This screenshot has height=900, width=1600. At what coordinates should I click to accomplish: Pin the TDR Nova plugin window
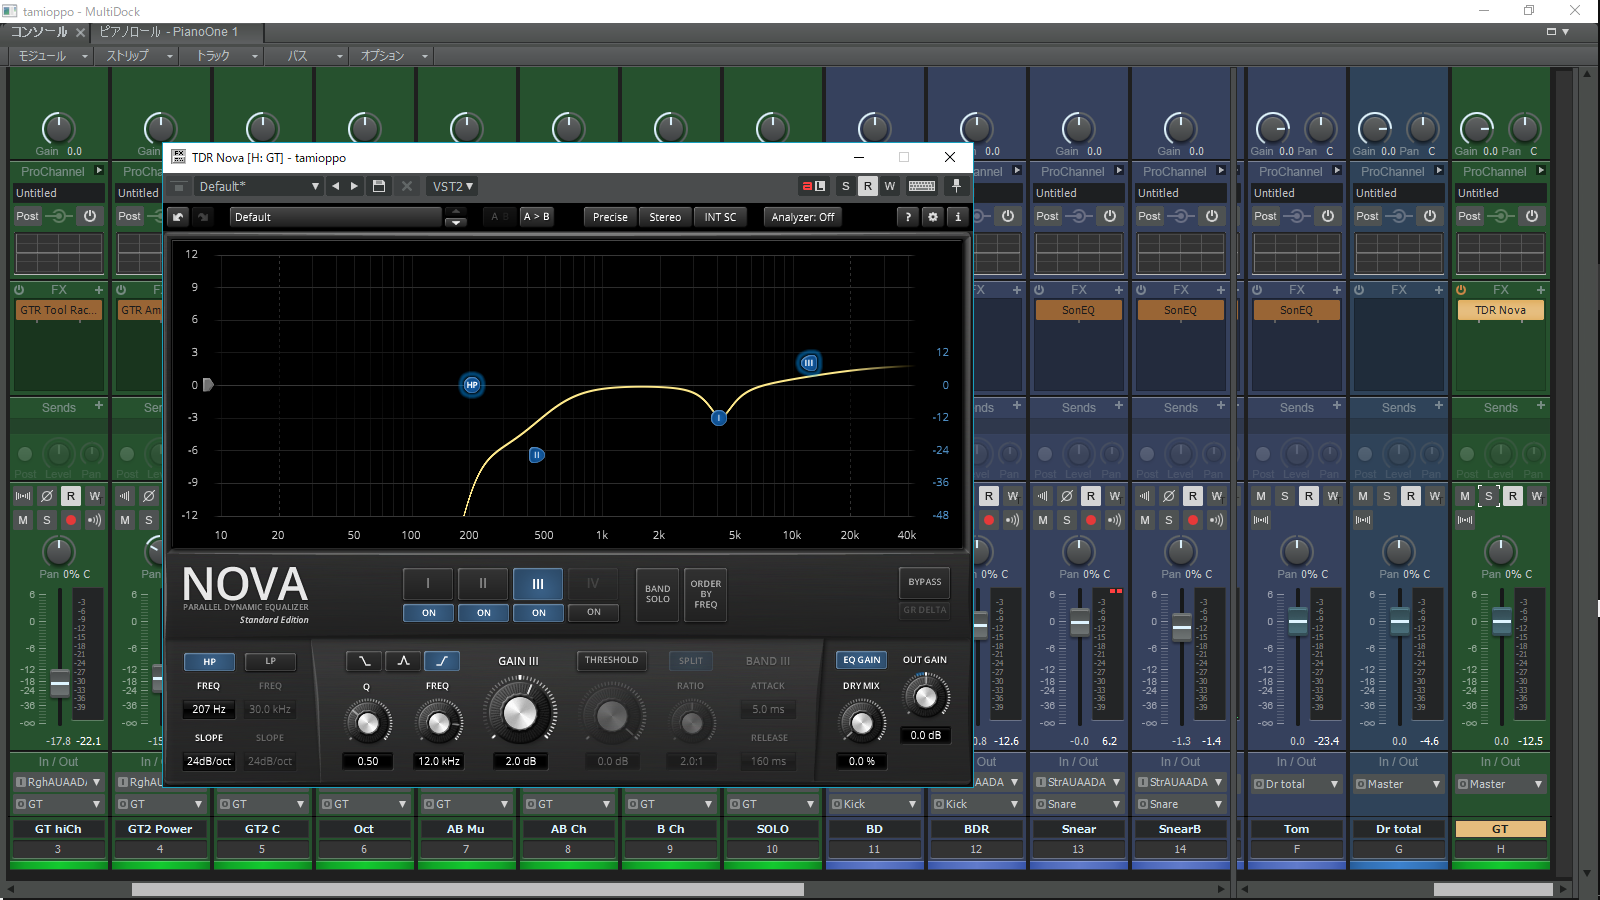(x=956, y=186)
